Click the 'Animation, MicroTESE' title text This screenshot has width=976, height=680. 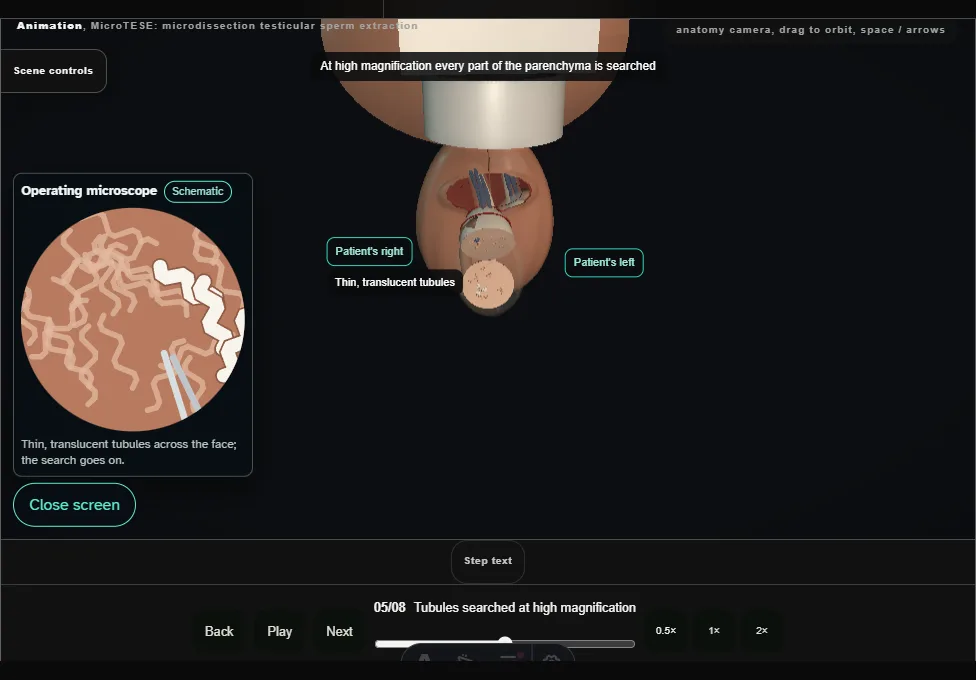click(x=217, y=26)
